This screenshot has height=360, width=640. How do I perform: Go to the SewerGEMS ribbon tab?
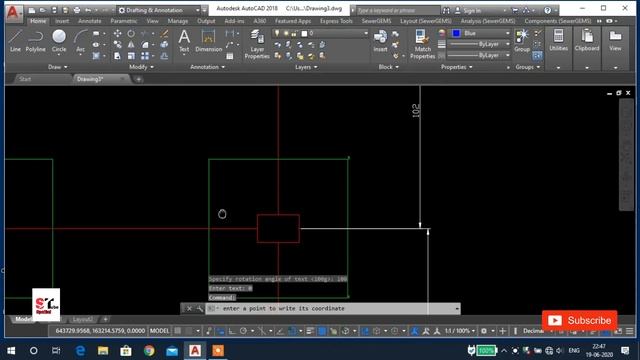click(376, 21)
